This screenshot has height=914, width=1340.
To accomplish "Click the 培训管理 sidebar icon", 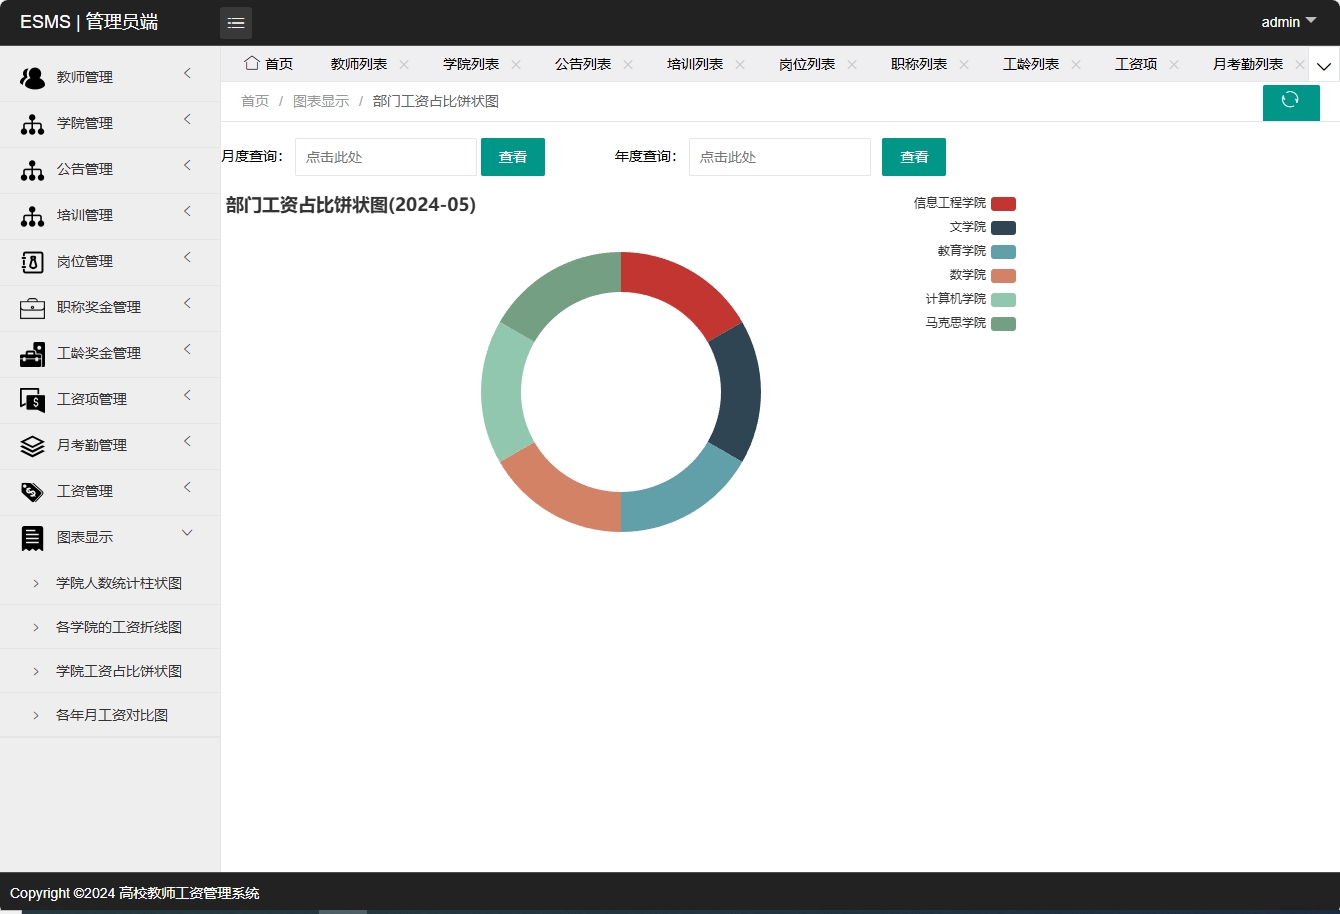I will coord(32,215).
